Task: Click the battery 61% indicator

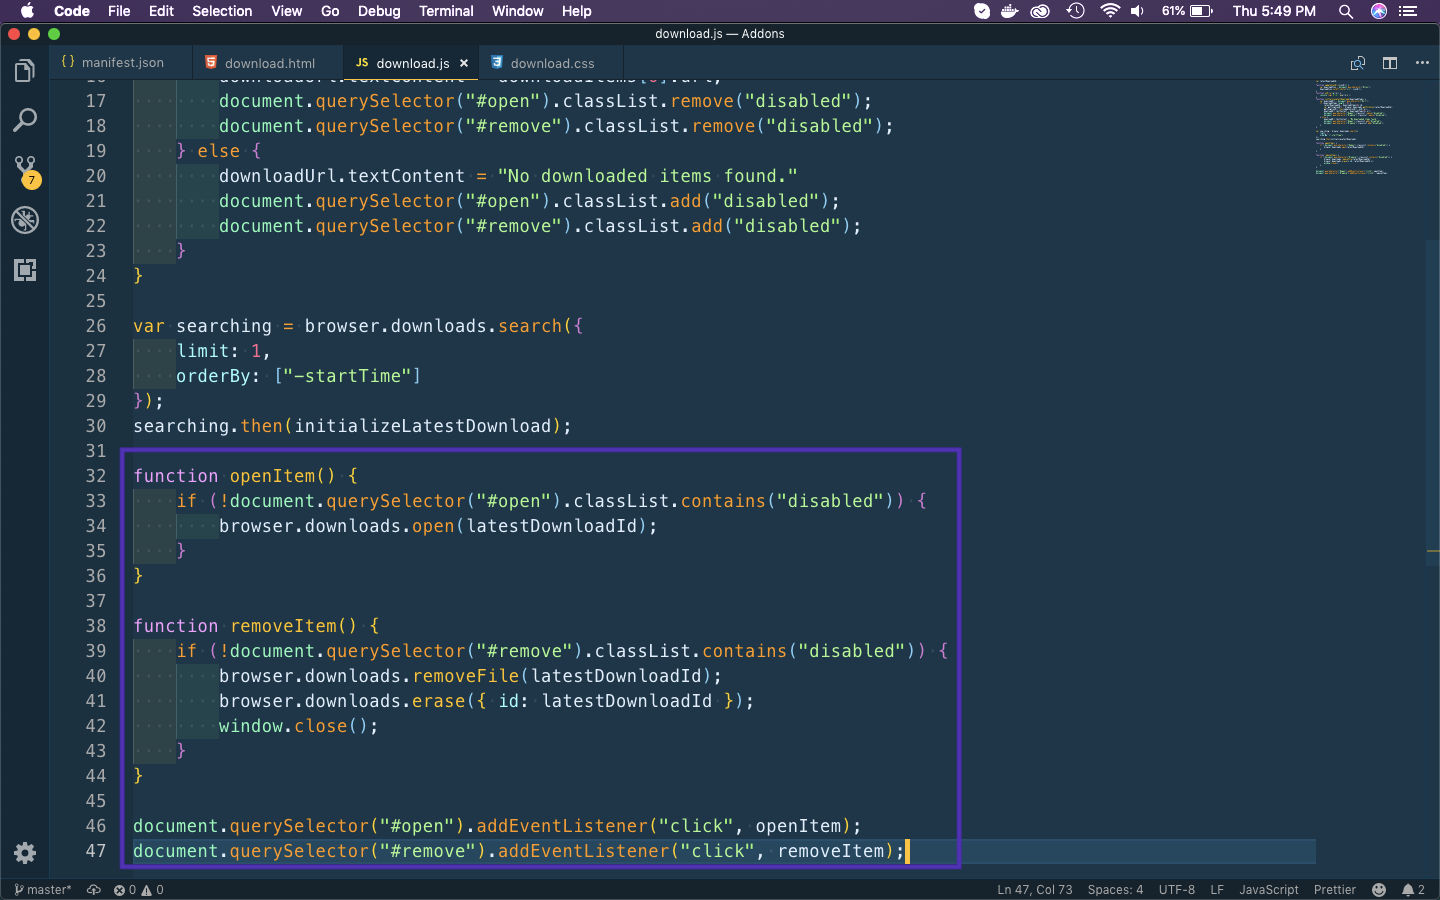Action: (x=1187, y=11)
